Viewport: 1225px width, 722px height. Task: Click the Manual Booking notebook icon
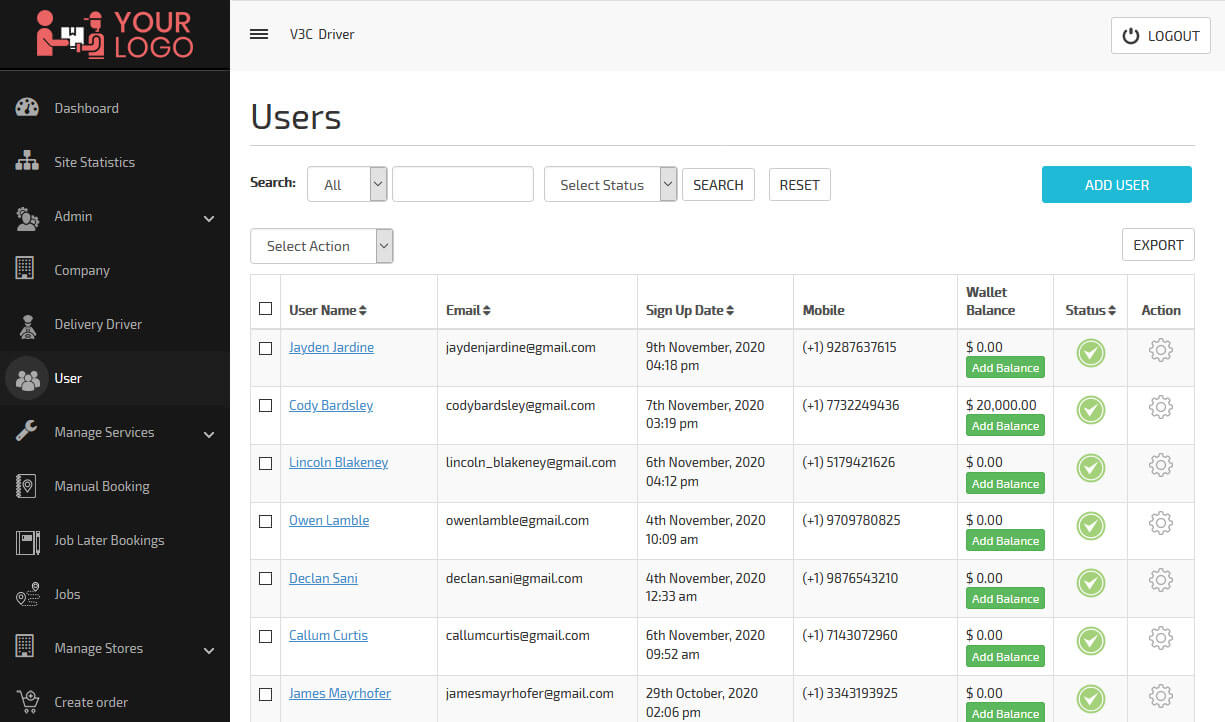click(x=26, y=486)
